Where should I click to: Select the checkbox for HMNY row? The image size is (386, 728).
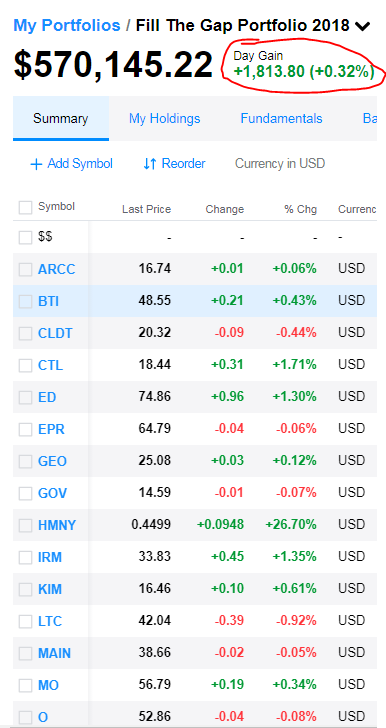[x=25, y=526]
